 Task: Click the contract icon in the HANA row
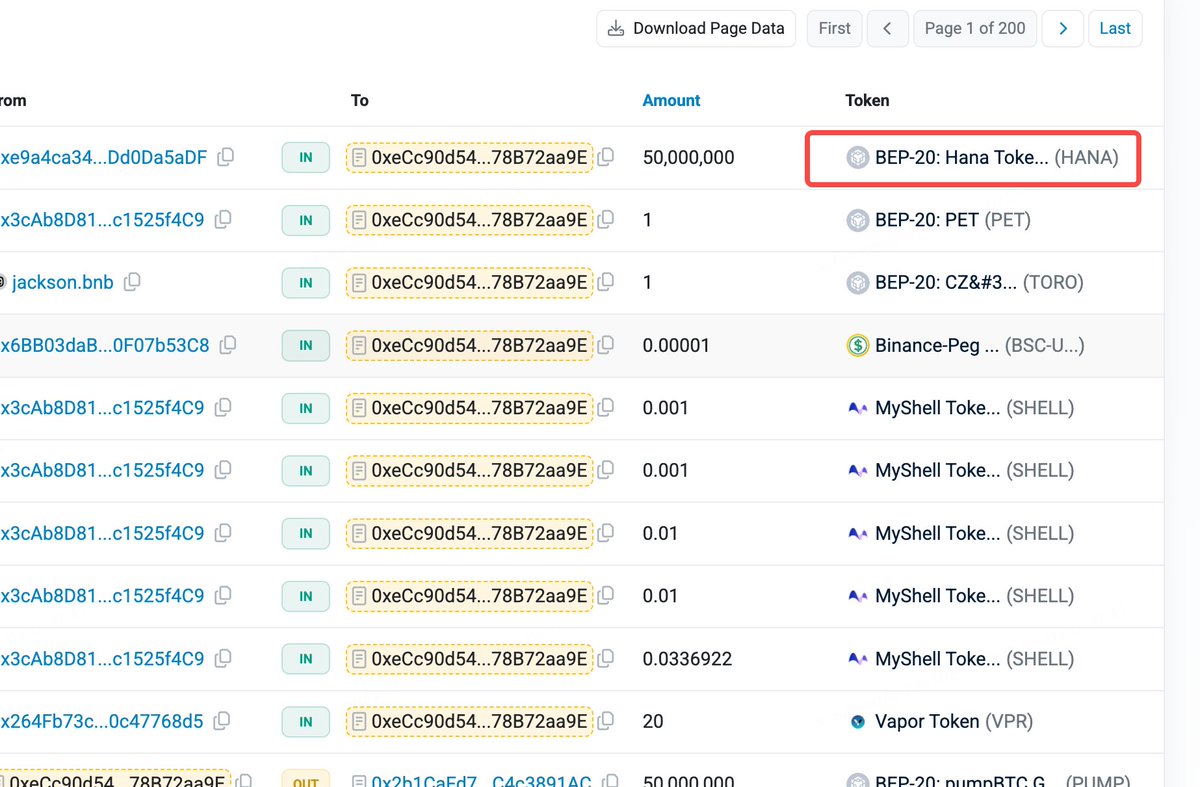[360, 157]
